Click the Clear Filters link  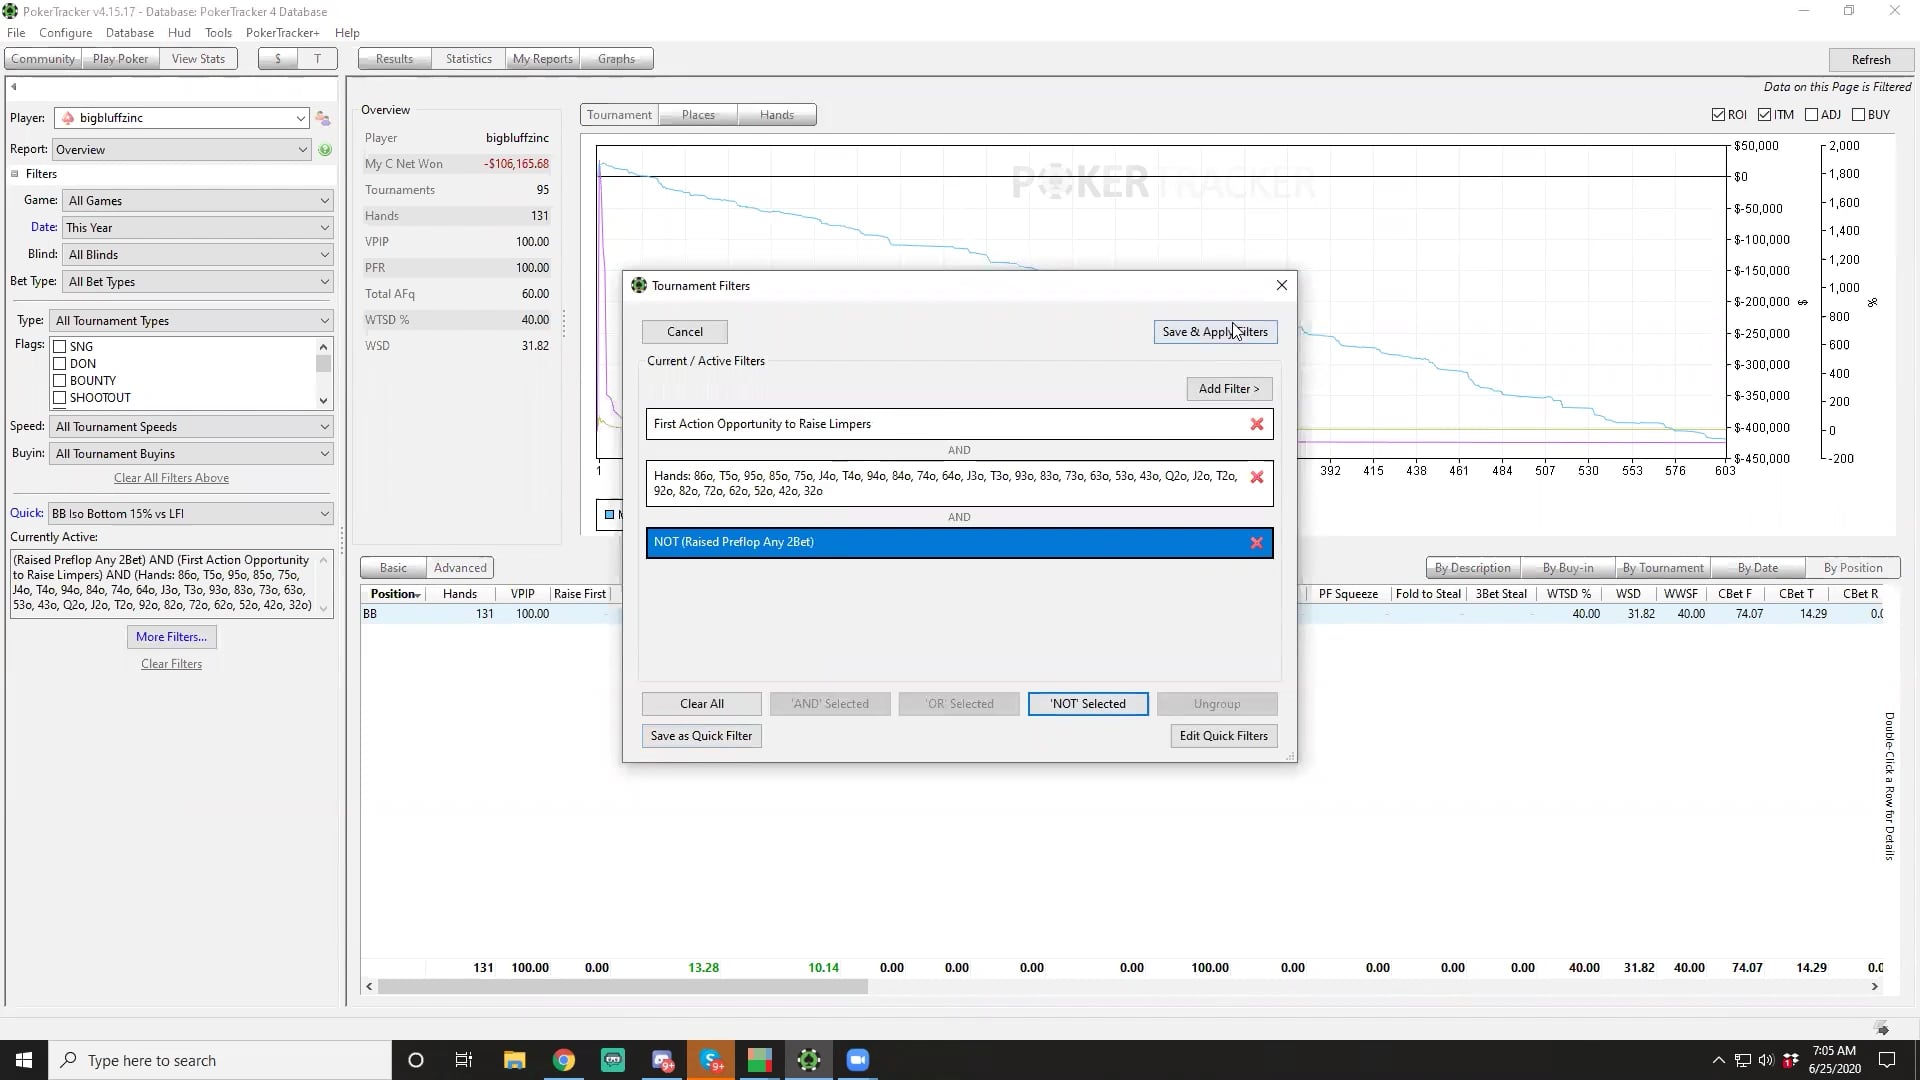pyautogui.click(x=171, y=664)
